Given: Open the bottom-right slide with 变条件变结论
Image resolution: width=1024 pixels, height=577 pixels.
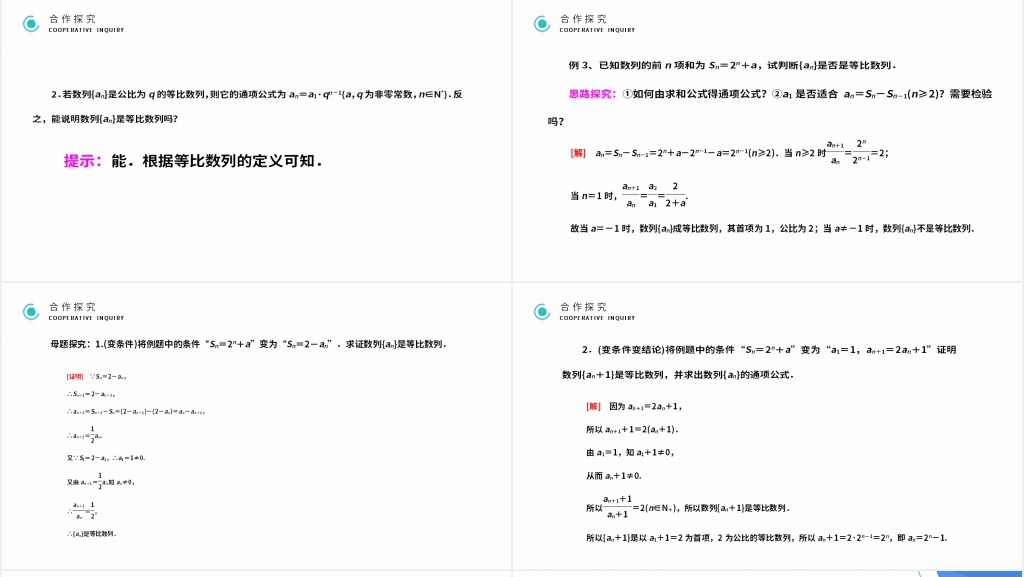Looking at the screenshot, I should pyautogui.click(x=767, y=426).
